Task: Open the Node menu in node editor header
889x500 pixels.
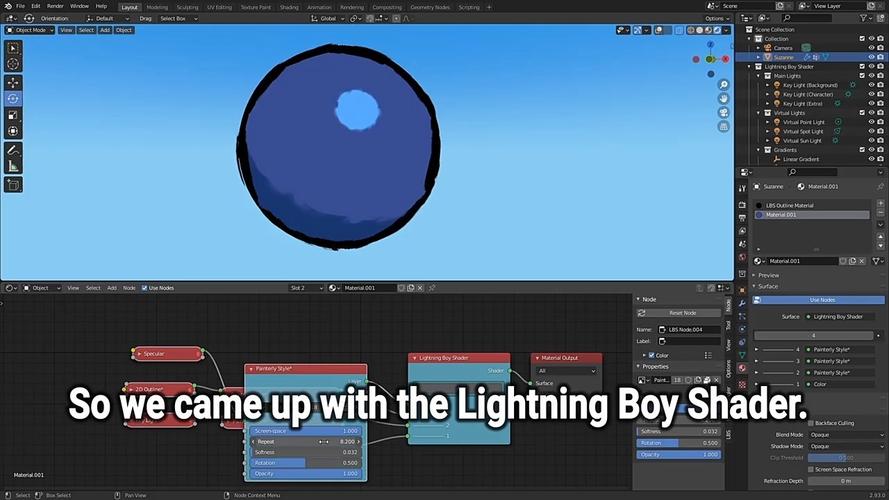Action: pyautogui.click(x=129, y=288)
